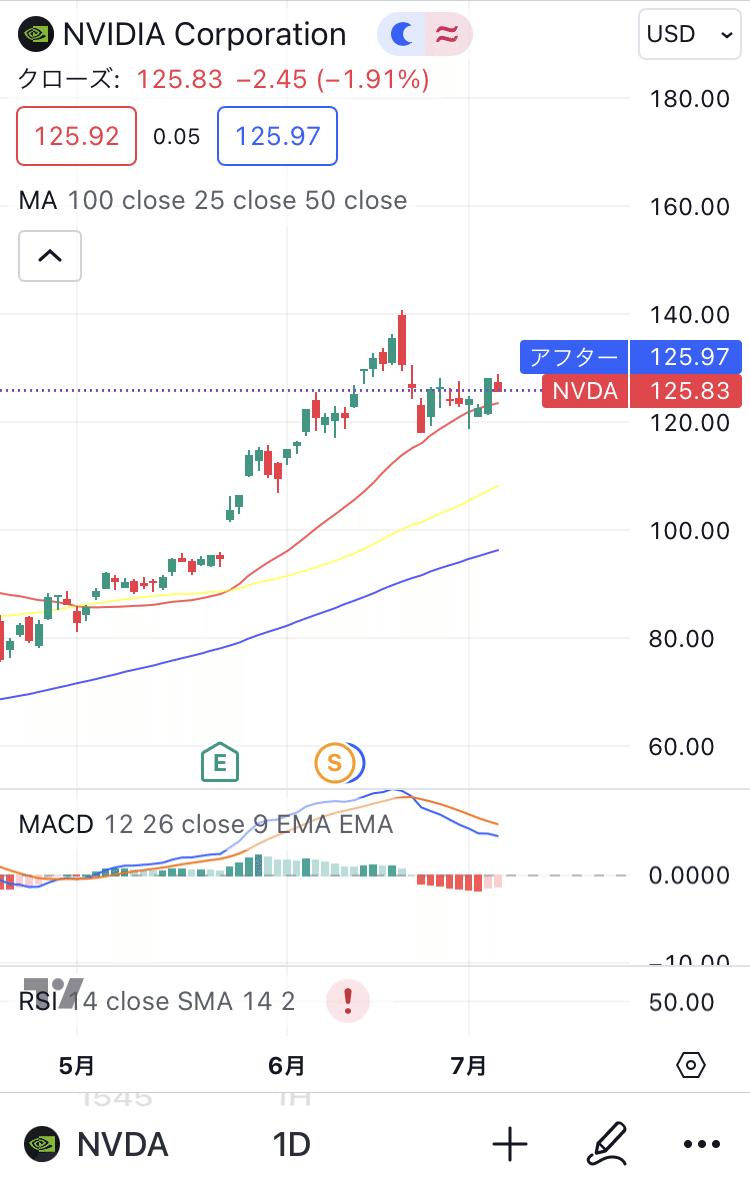Collapse the indicator legend with the chevron button
The image size is (750, 1180).
pyautogui.click(x=50, y=256)
